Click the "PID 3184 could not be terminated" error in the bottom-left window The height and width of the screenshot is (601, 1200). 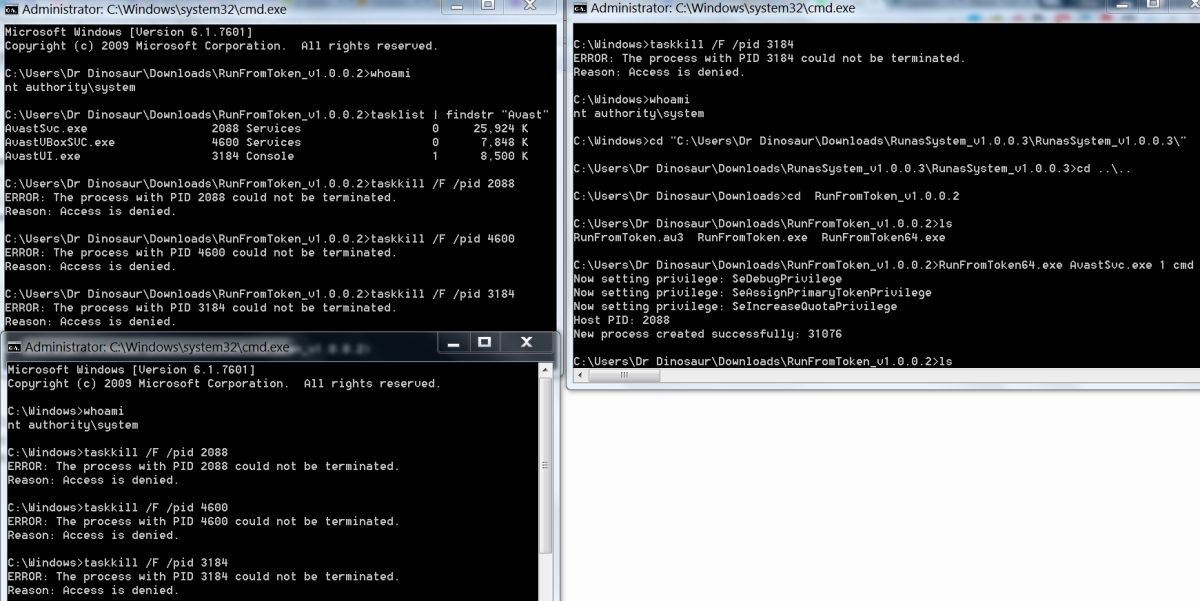point(203,576)
